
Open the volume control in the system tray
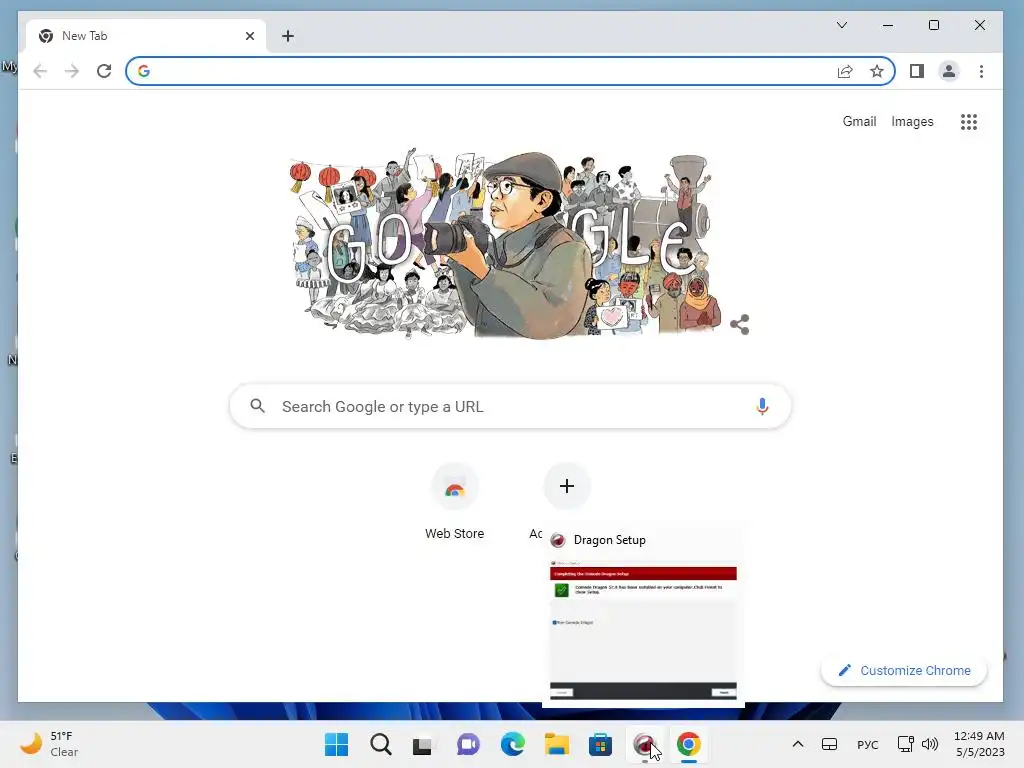tap(930, 744)
